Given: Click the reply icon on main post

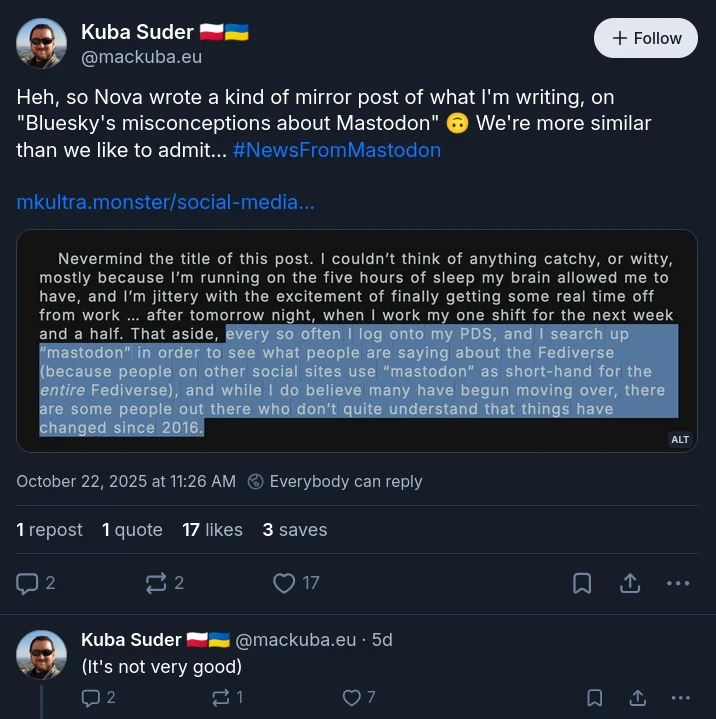Looking at the screenshot, I should [27, 583].
